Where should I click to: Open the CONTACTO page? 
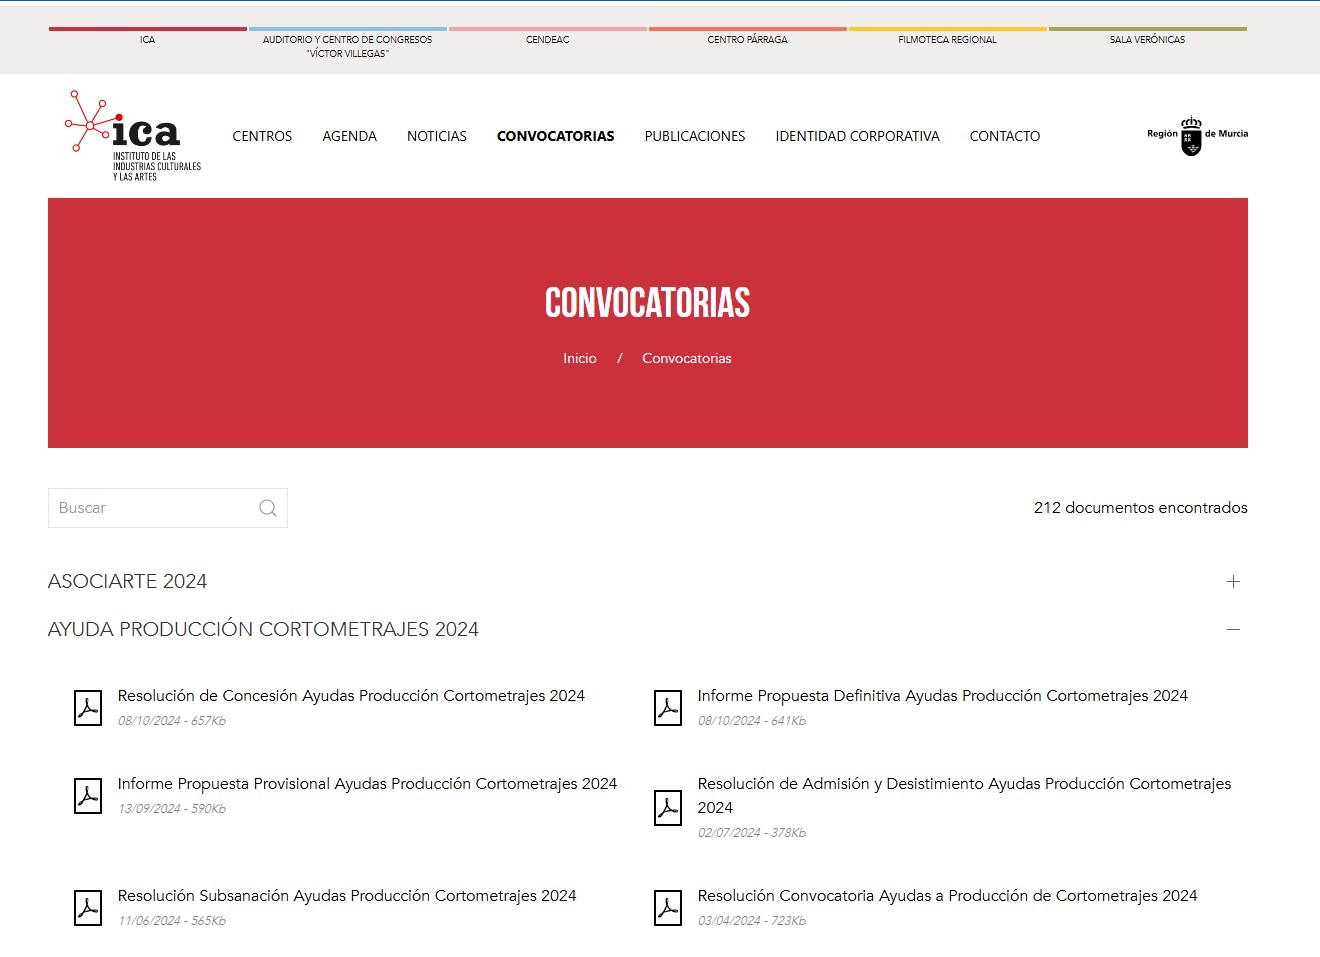coord(1004,136)
